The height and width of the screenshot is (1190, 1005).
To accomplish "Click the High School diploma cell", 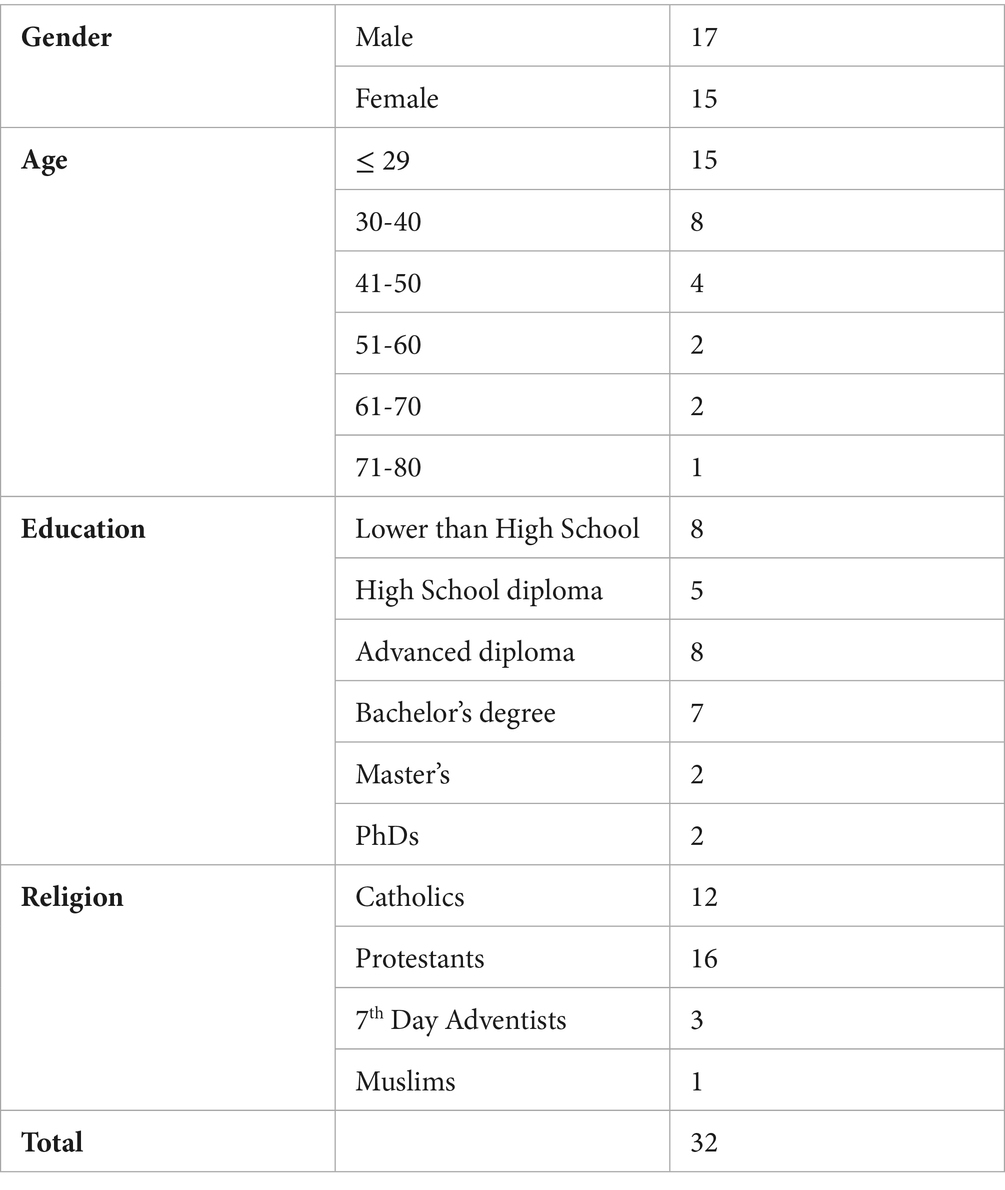I will coord(479,591).
